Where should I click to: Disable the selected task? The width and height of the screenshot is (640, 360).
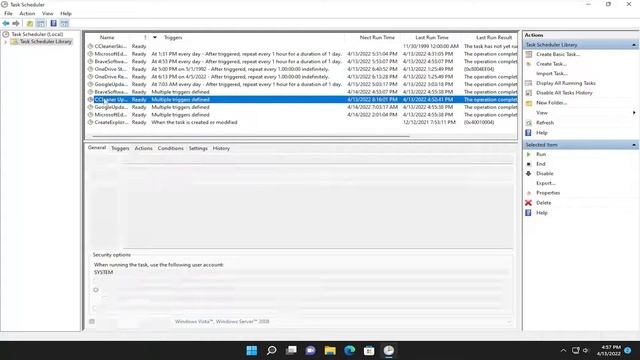[544, 174]
